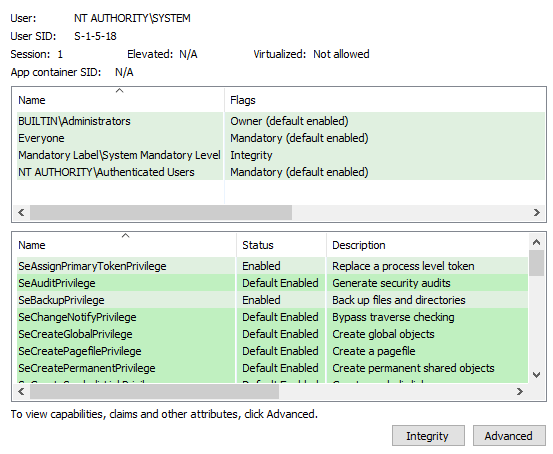Viewport: 553px width, 454px height.
Task: Click the privileges list vertical scrollbar thumb
Action: [x=536, y=263]
